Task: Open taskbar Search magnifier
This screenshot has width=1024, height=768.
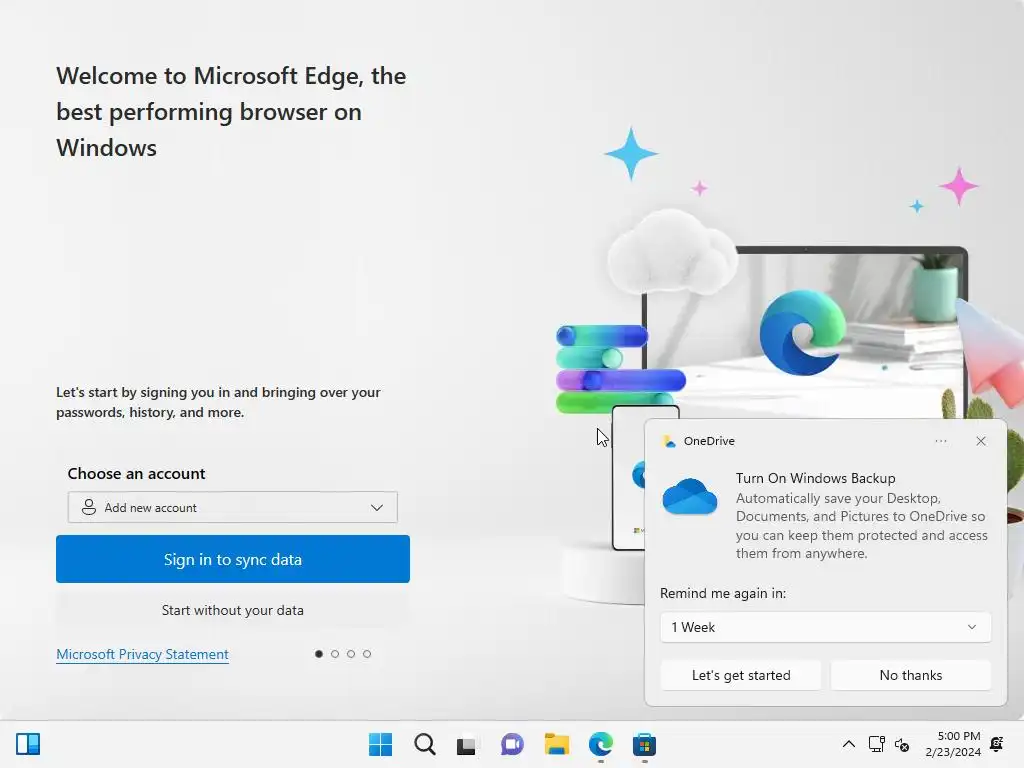Action: [x=424, y=744]
